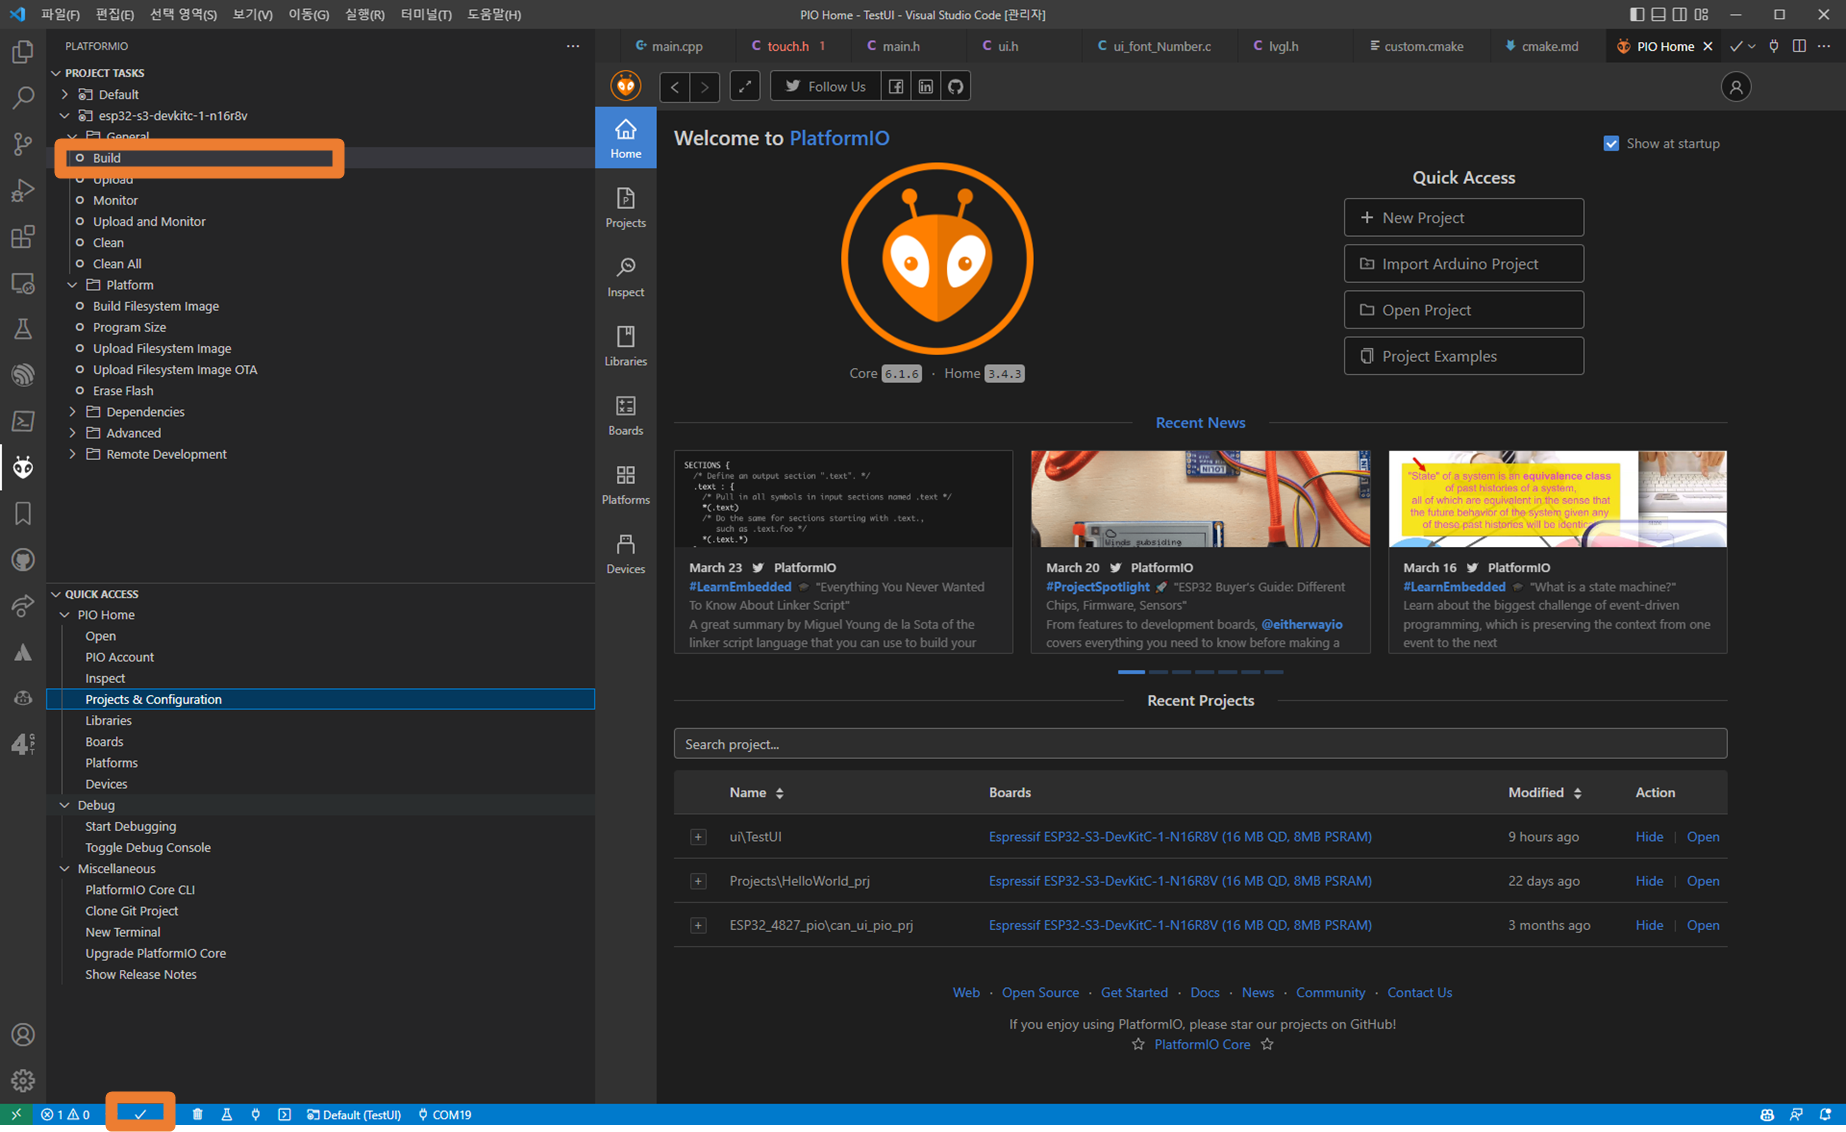Go forward in PIO Home toolbar
This screenshot has width=1846, height=1132.
click(705, 87)
